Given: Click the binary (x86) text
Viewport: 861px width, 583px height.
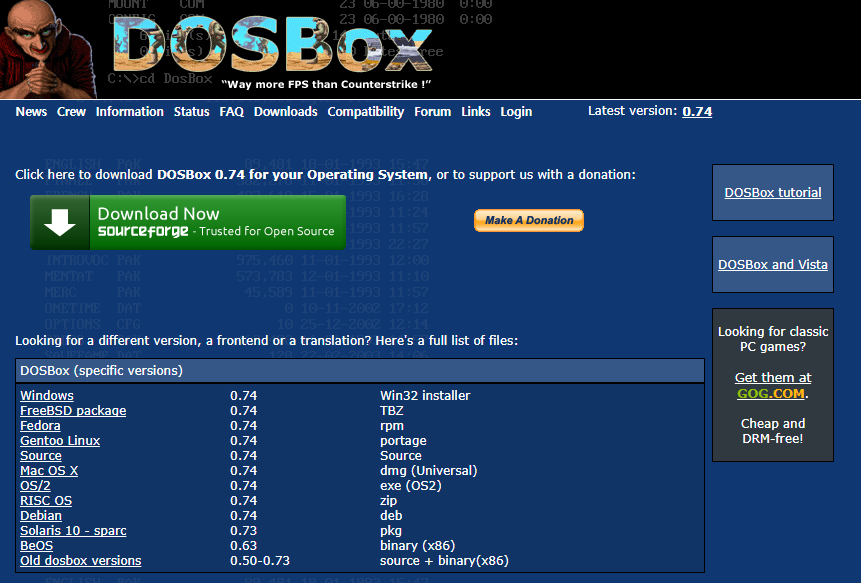Looking at the screenshot, I should (x=417, y=546).
